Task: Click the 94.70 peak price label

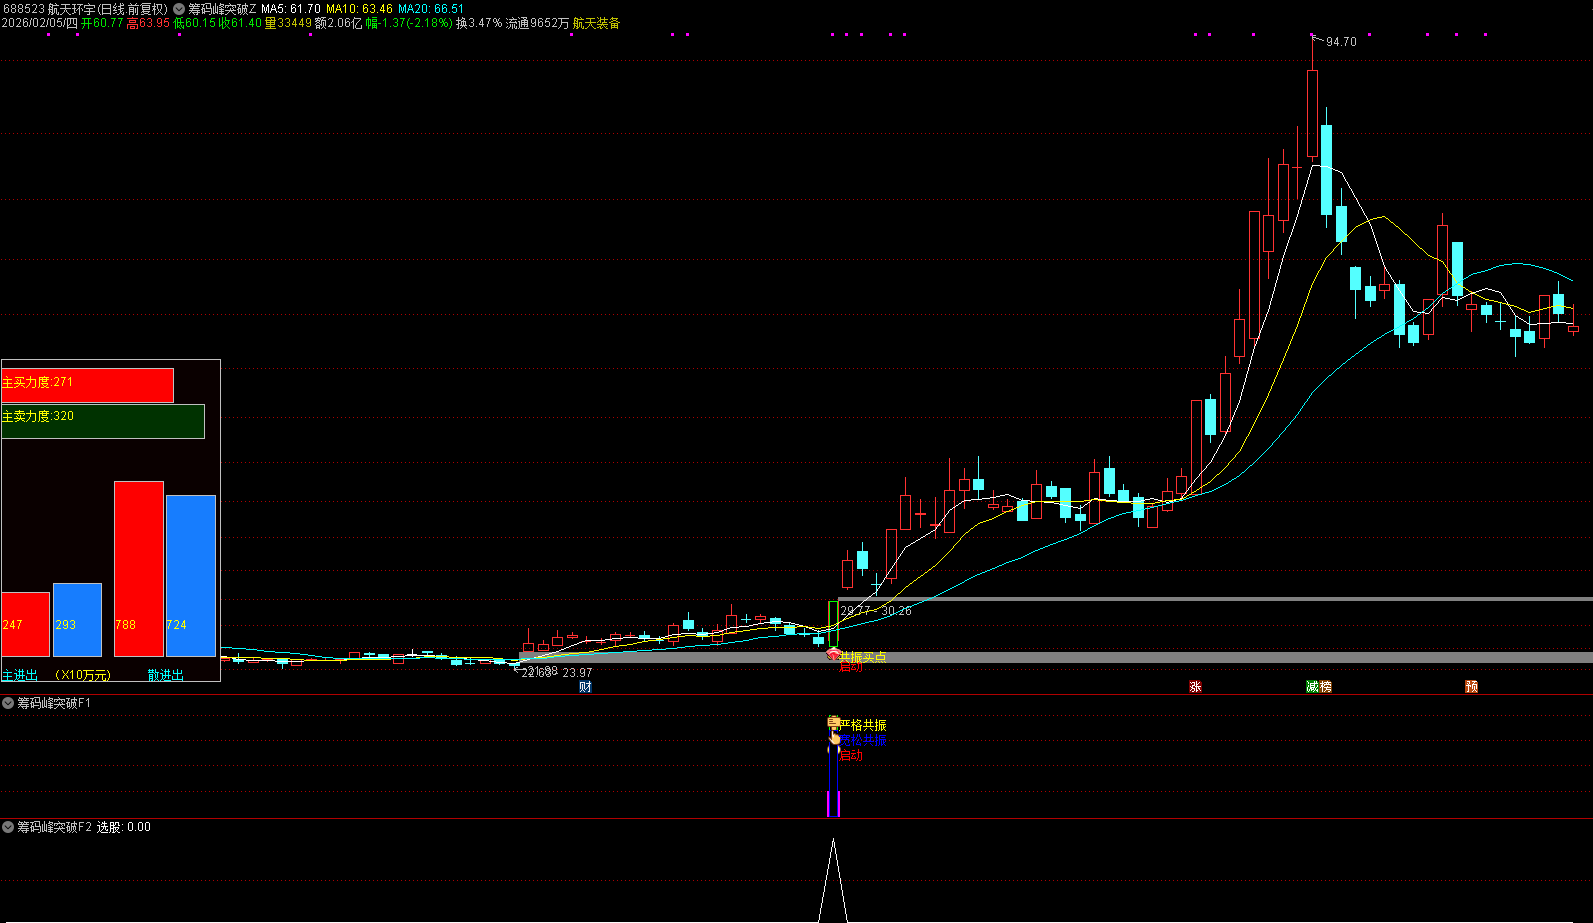Action: click(1341, 42)
